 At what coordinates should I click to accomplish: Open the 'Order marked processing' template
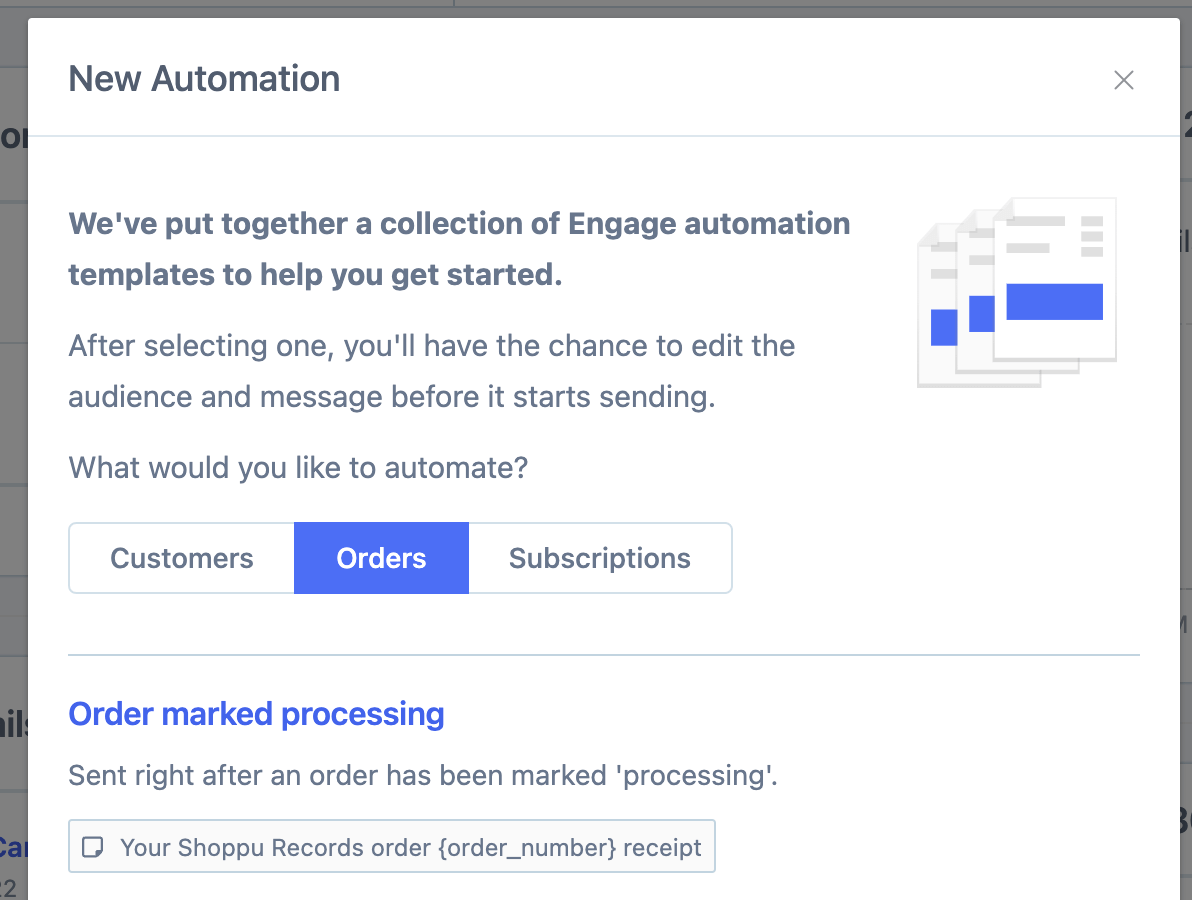[x=256, y=714]
